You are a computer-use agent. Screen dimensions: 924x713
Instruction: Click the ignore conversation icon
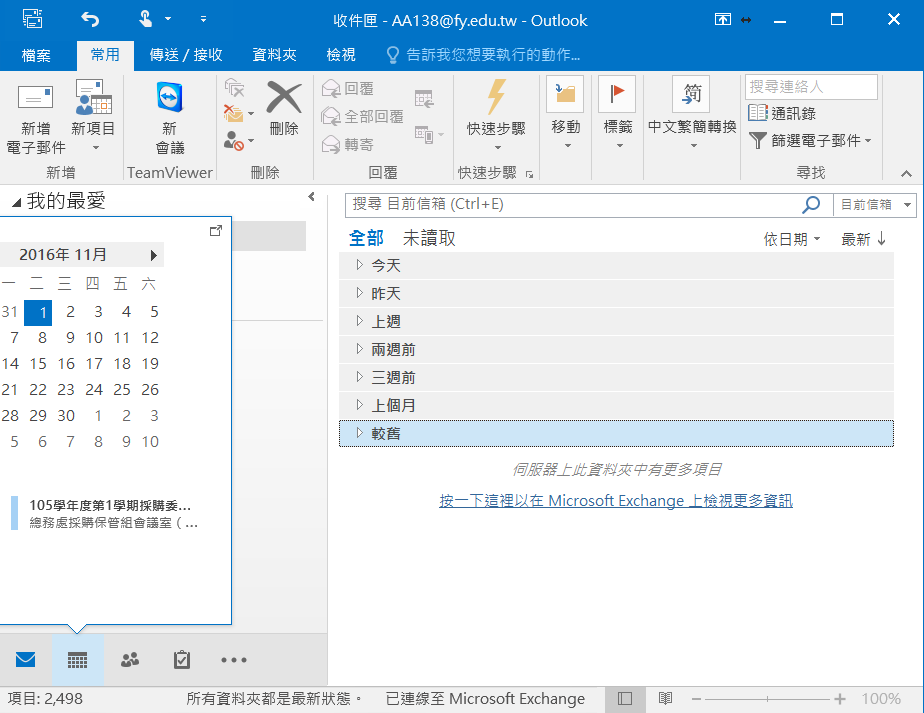point(235,88)
